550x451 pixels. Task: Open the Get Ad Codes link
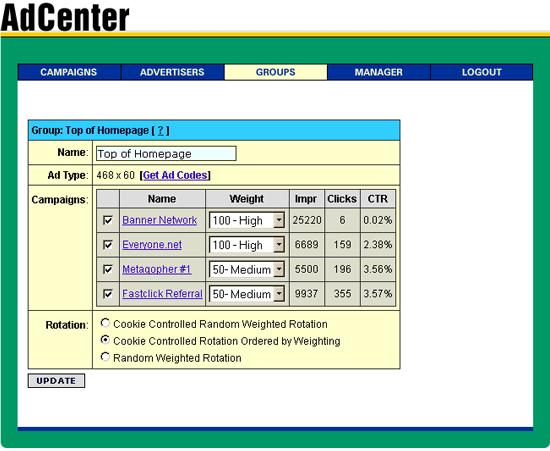point(175,175)
